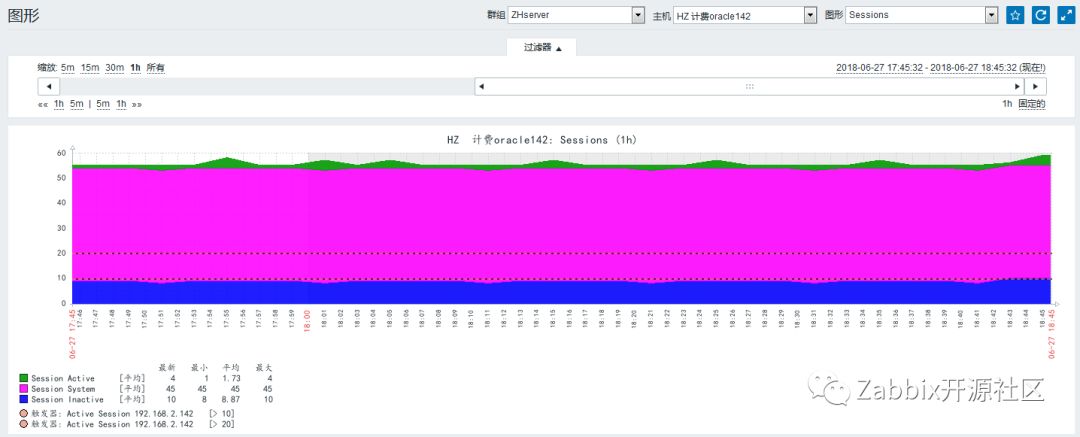
Task: Click left arrow at timeline scrollbar start
Action: click(49, 87)
